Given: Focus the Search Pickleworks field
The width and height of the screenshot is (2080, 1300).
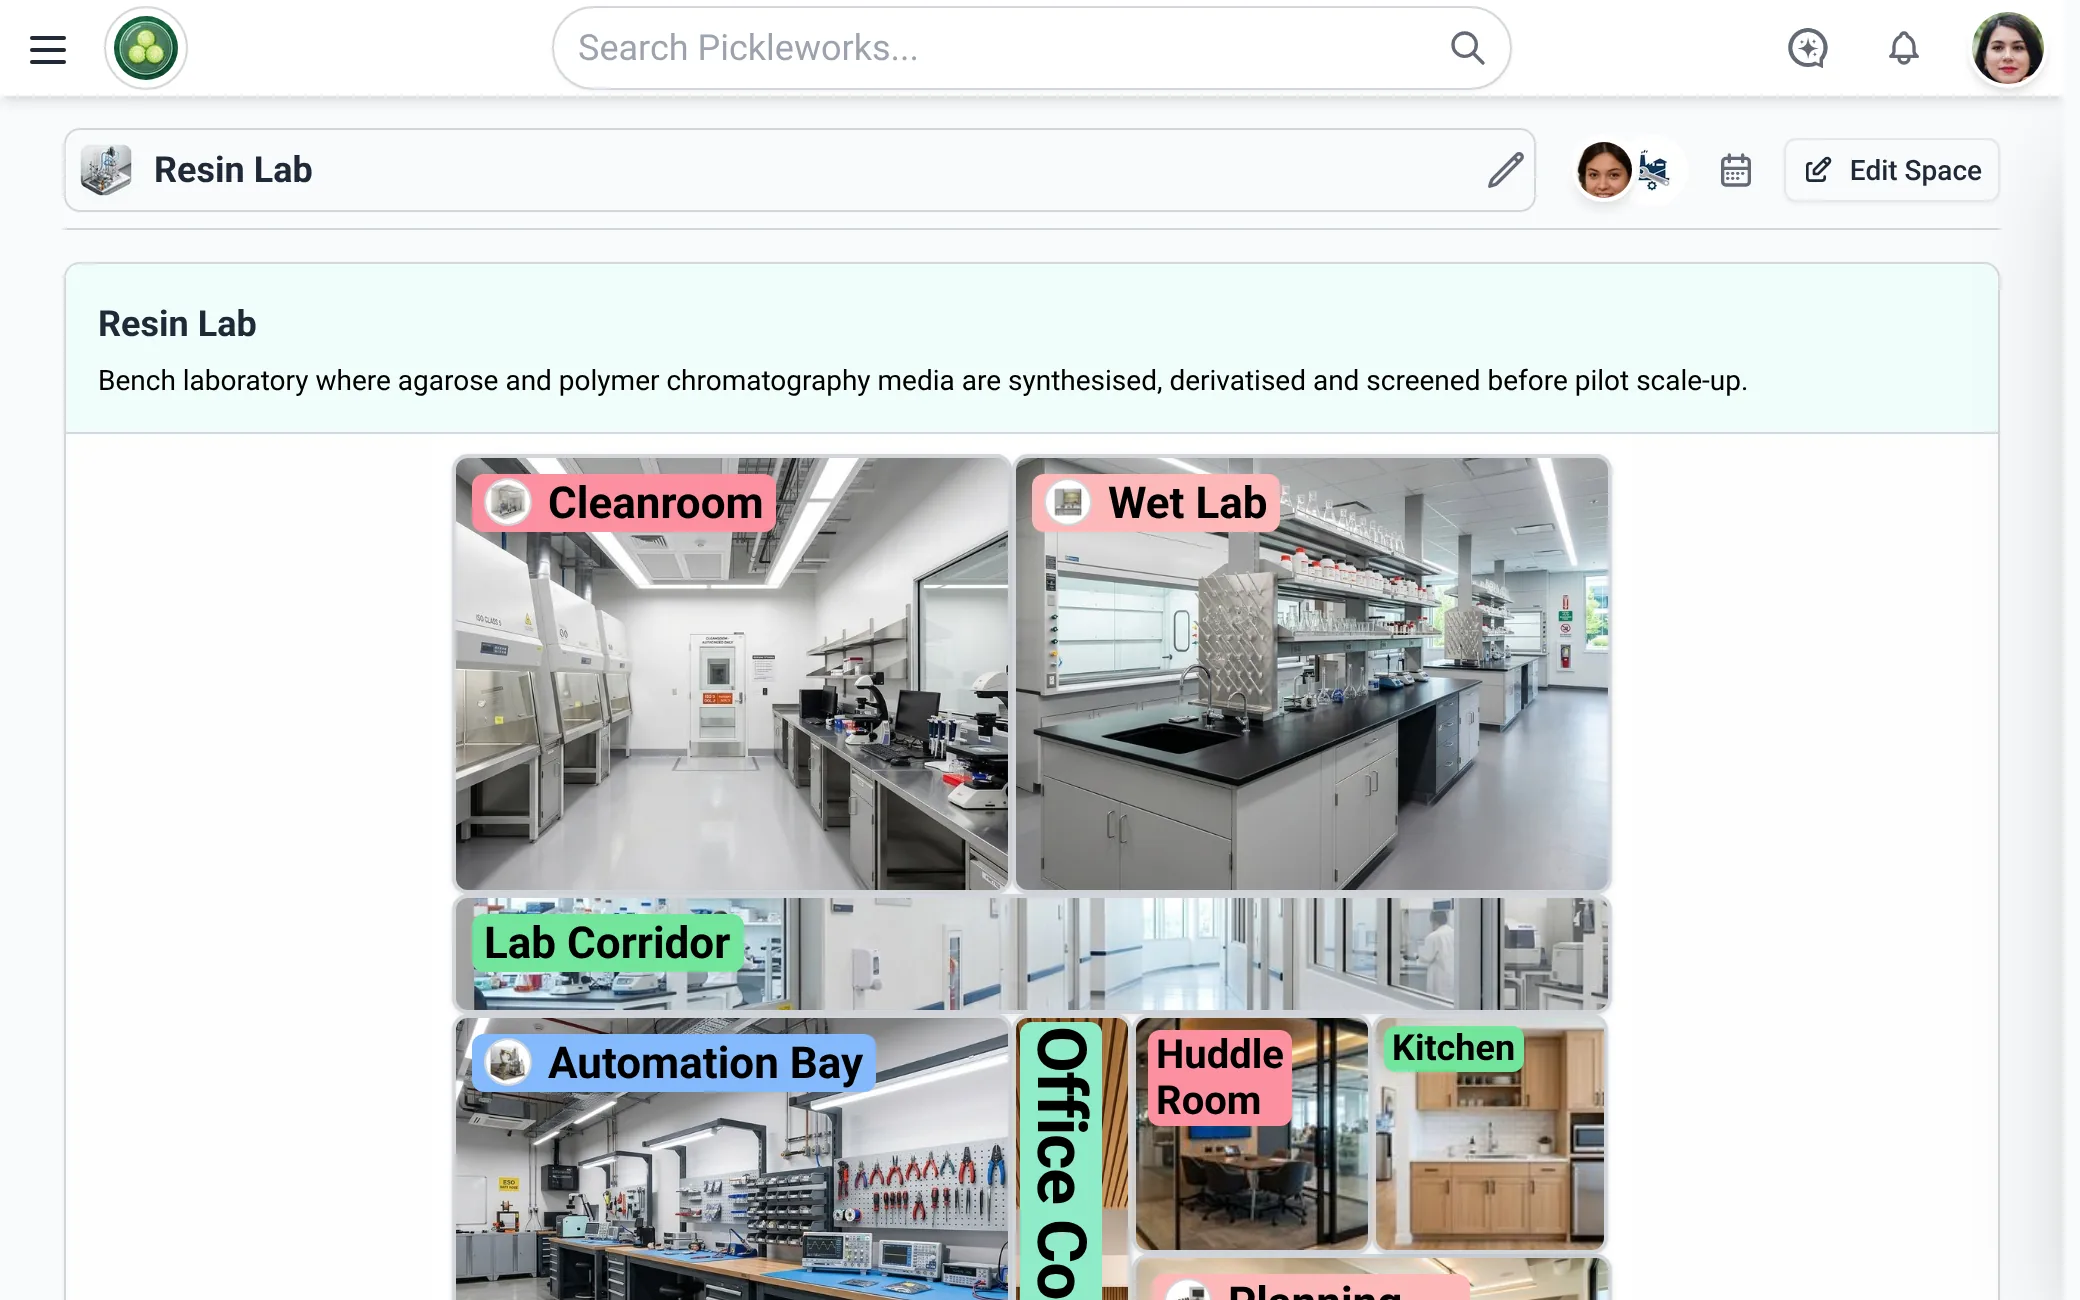Looking at the screenshot, I should [x=1031, y=48].
